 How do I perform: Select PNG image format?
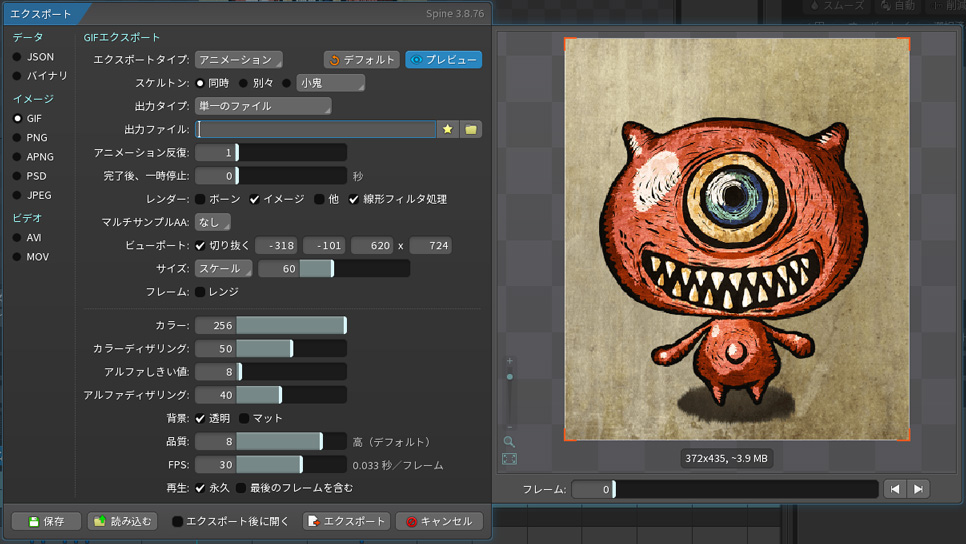tap(30, 137)
